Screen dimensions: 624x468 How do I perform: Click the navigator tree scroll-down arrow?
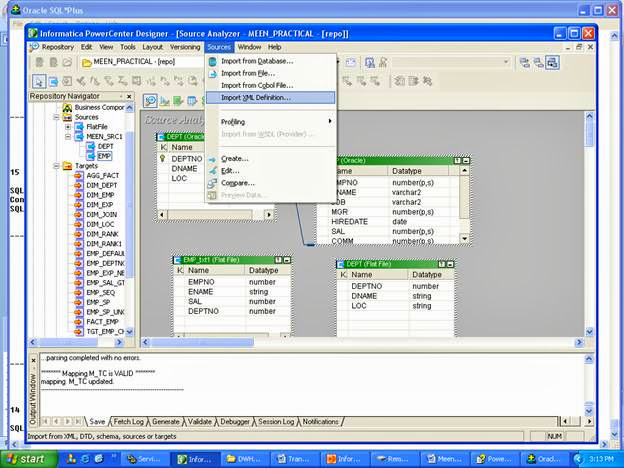pyautogui.click(x=129, y=332)
